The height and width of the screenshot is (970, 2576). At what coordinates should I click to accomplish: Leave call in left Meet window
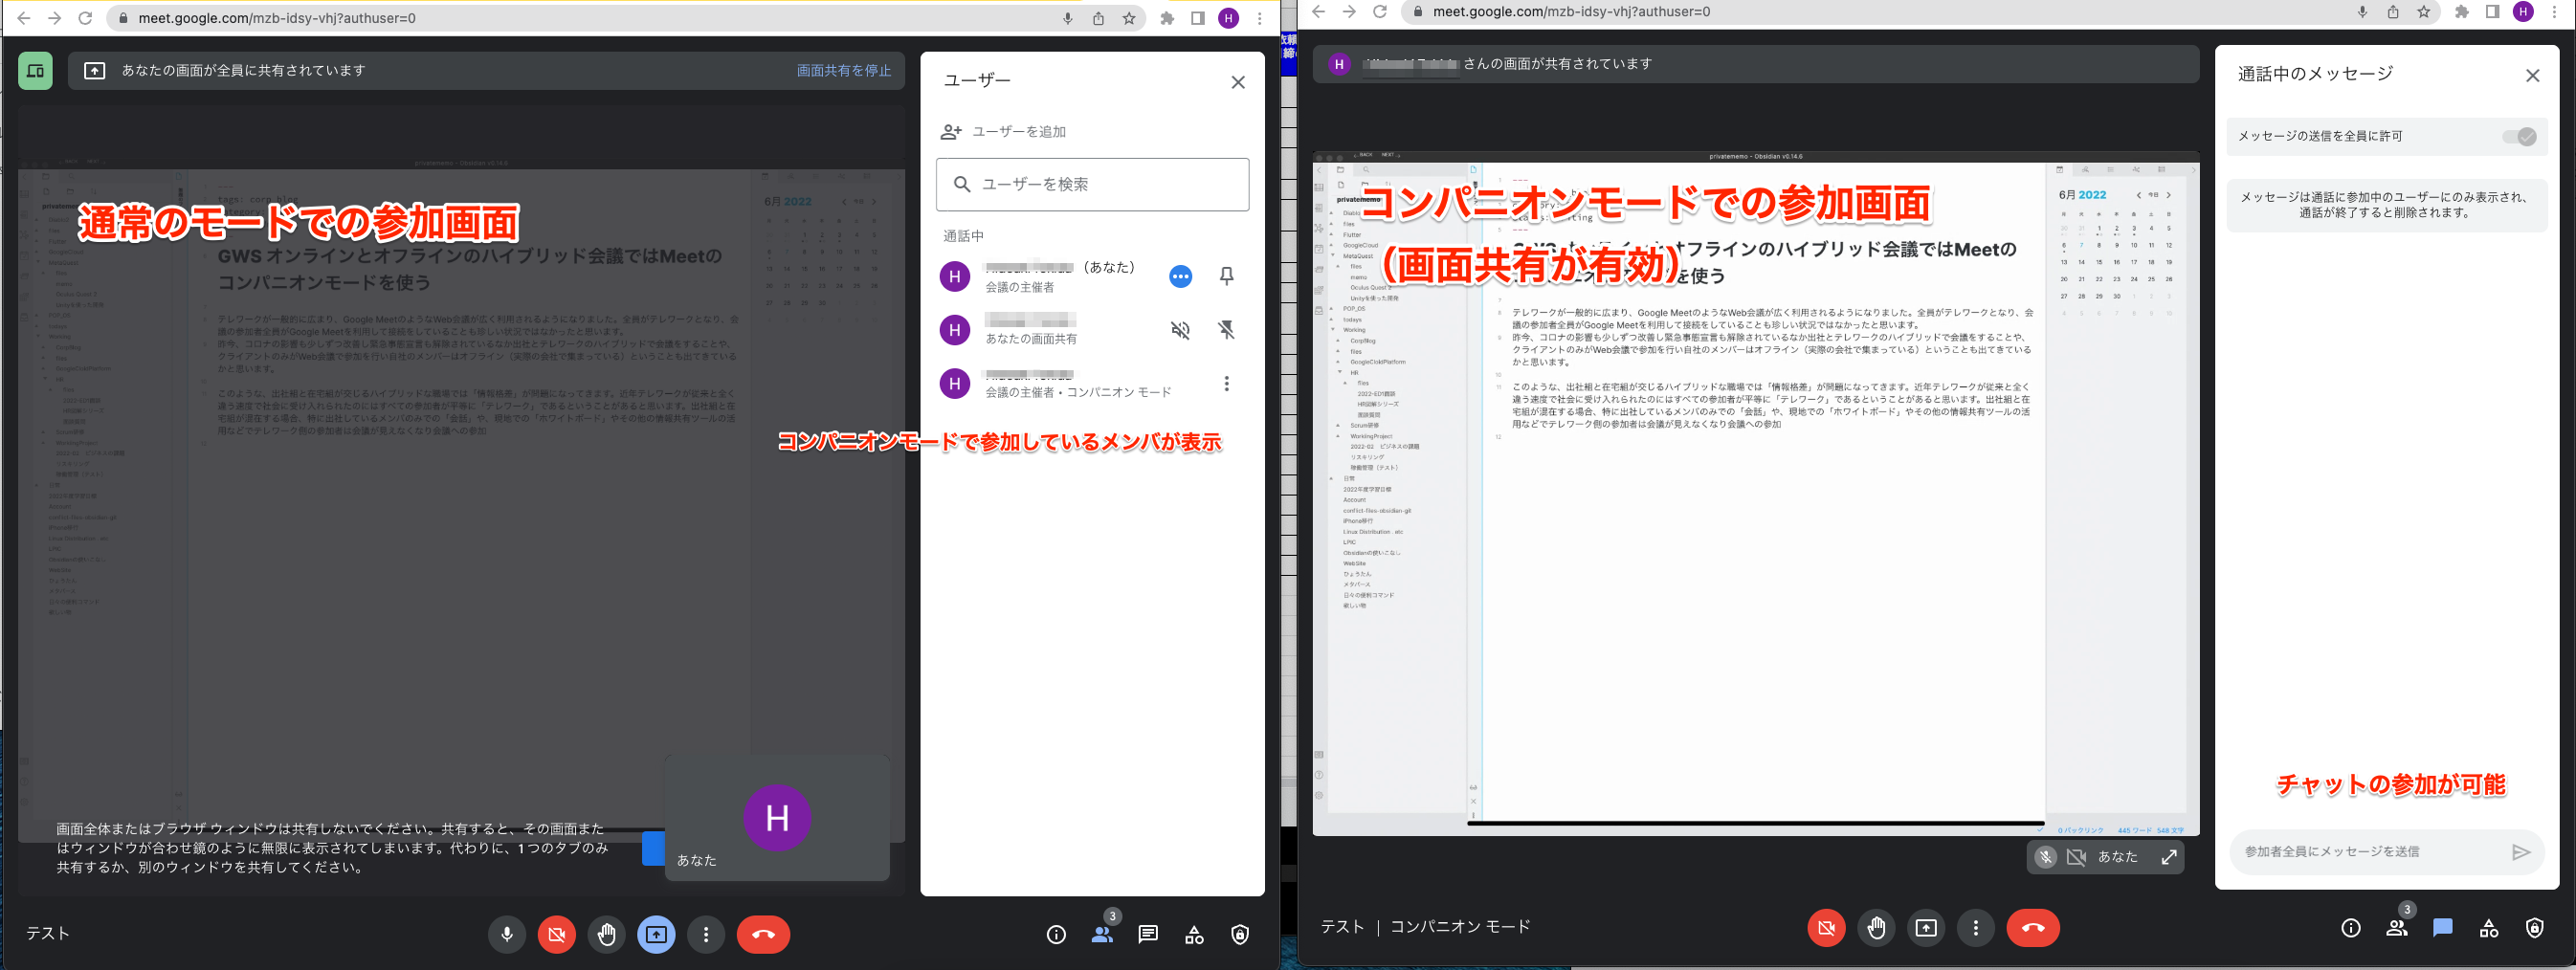click(x=763, y=934)
